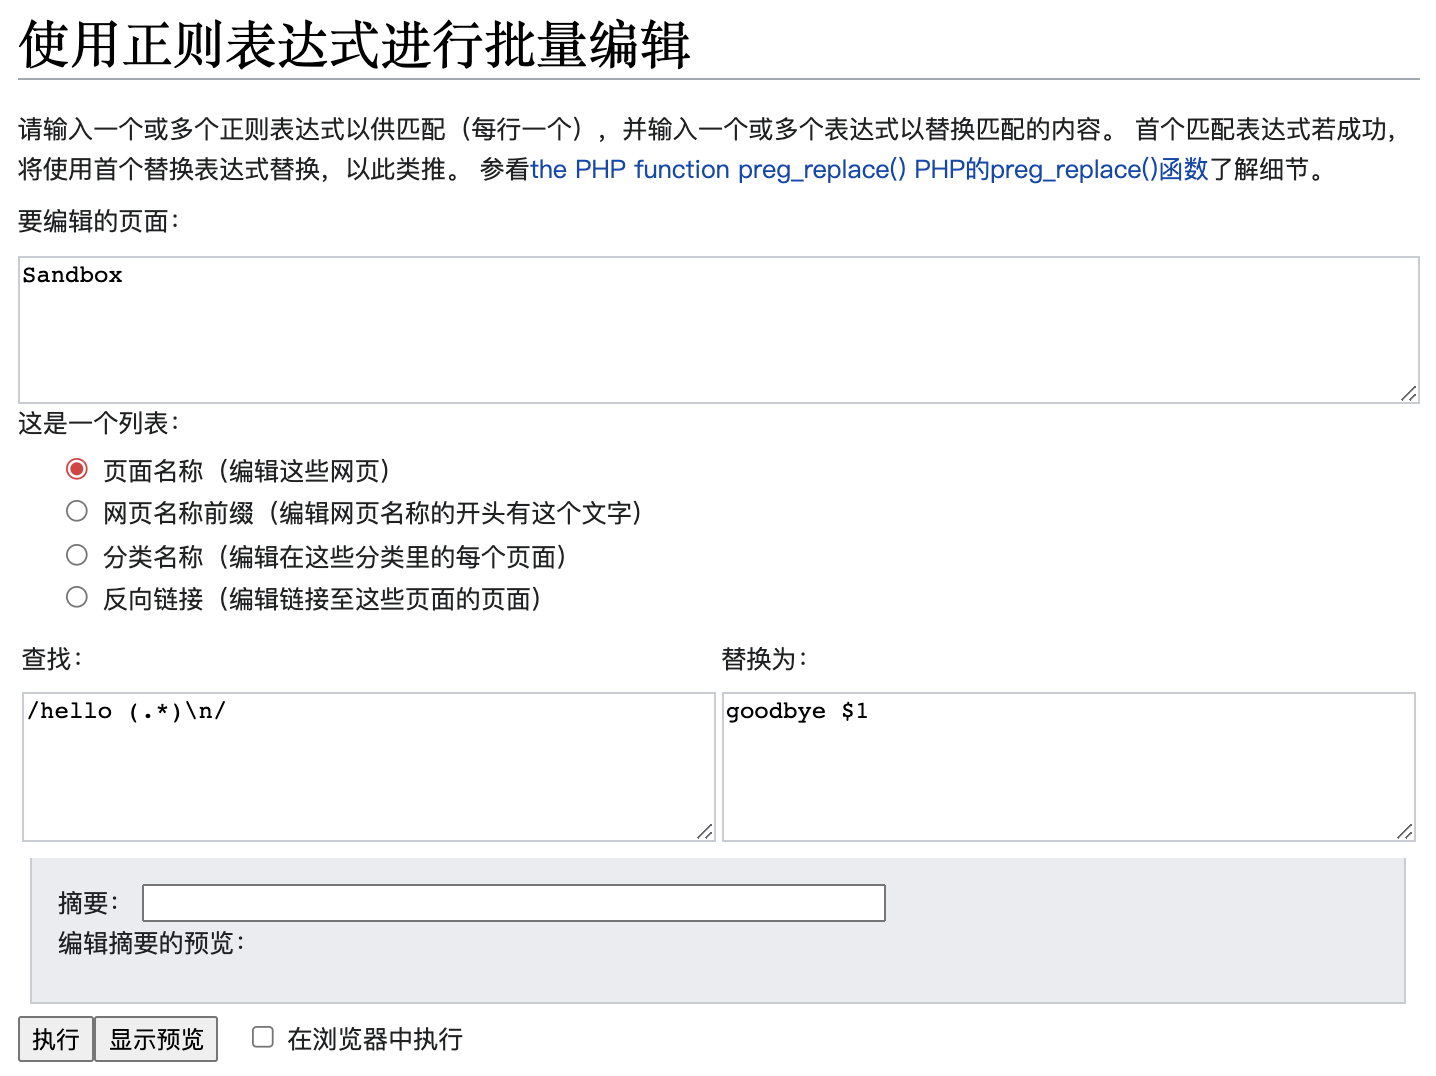Click inside the 替换为 replacement textarea
This screenshot has height=1076, width=1436.
point(1068,767)
